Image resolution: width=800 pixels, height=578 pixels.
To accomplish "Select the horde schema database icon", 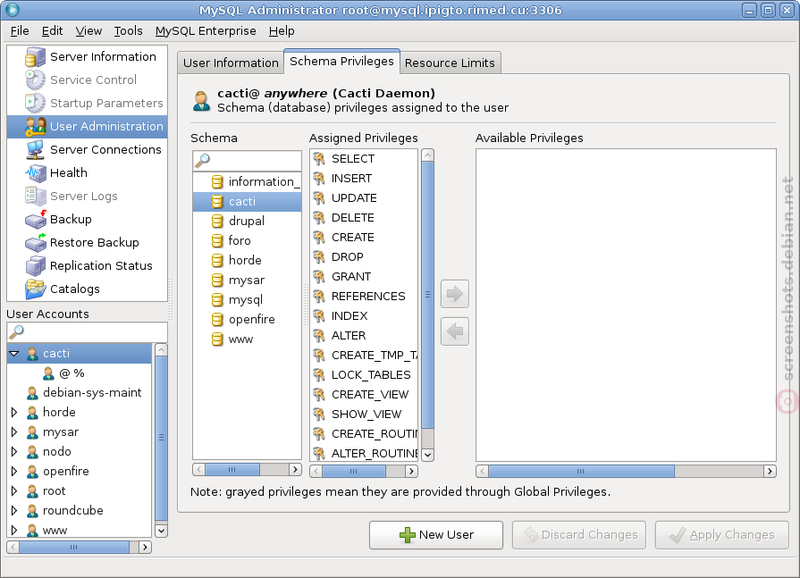I will (217, 260).
